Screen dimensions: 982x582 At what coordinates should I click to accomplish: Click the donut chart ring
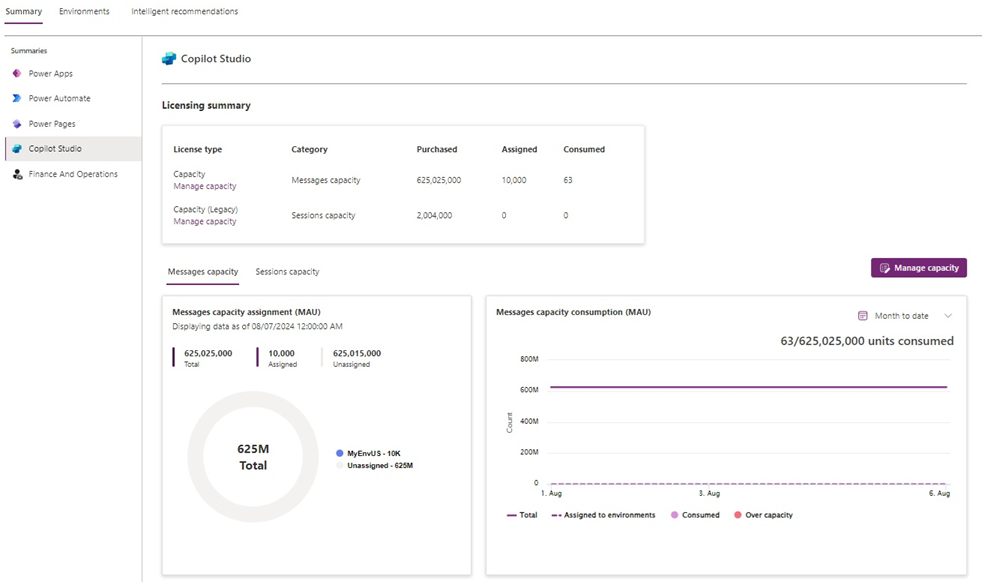click(x=253, y=398)
